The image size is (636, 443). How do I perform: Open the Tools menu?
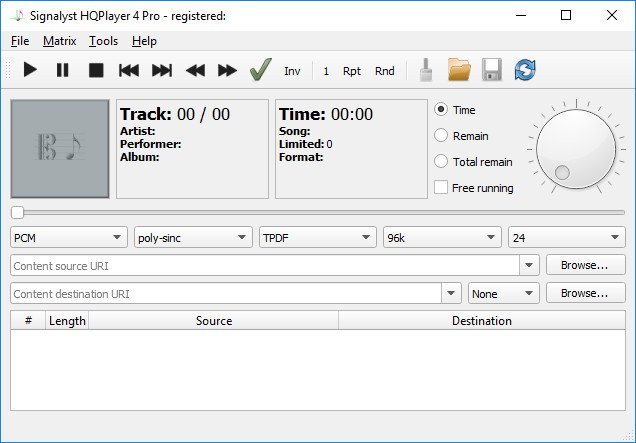103,41
